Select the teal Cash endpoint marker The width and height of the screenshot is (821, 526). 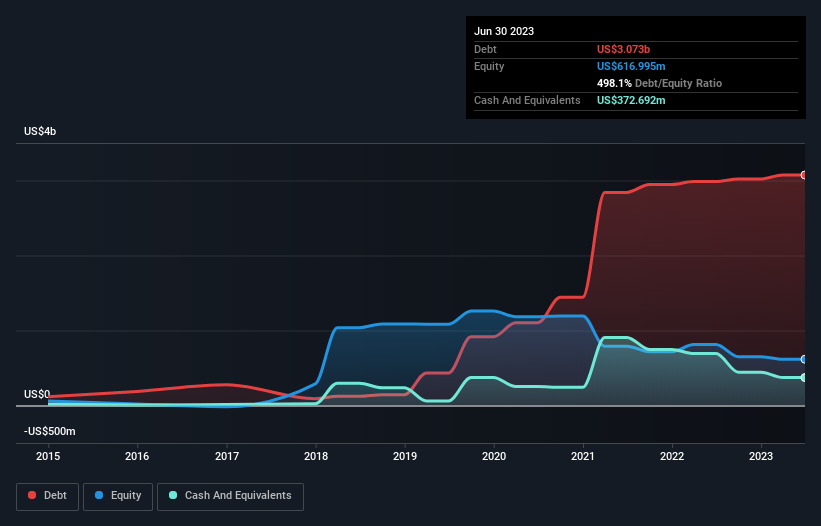point(804,378)
